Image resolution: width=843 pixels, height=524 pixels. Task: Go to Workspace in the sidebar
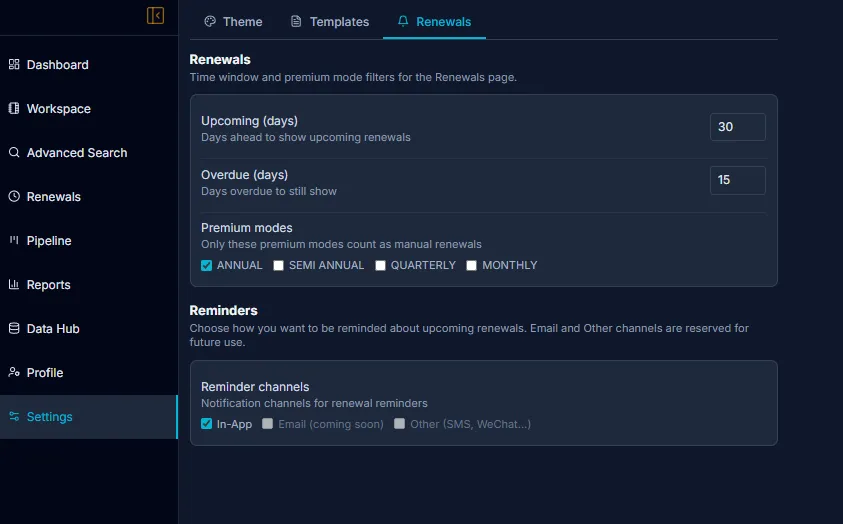[x=89, y=109]
